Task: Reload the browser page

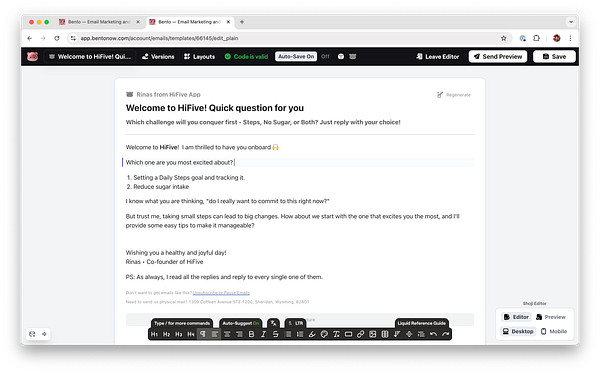Action: [57, 38]
